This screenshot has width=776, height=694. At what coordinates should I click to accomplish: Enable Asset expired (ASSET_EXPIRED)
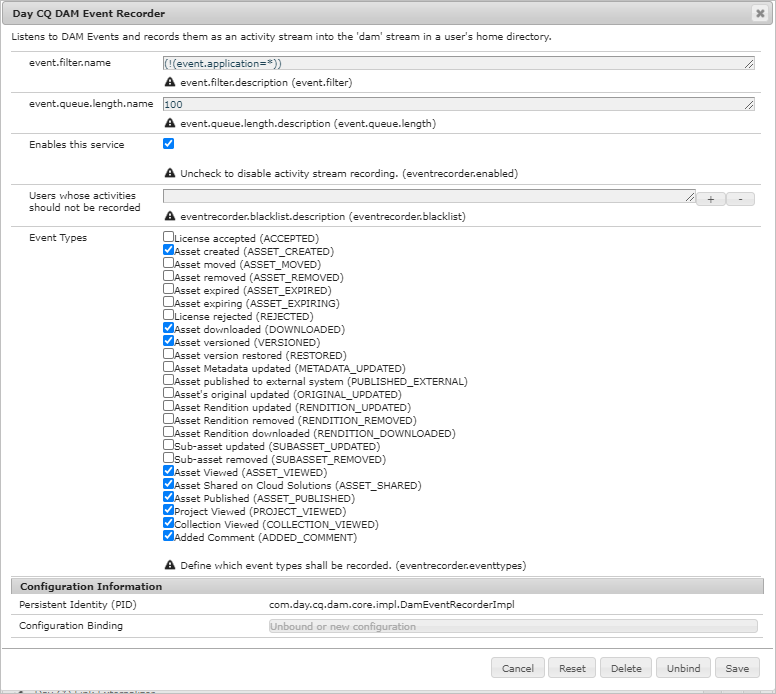[168, 289]
